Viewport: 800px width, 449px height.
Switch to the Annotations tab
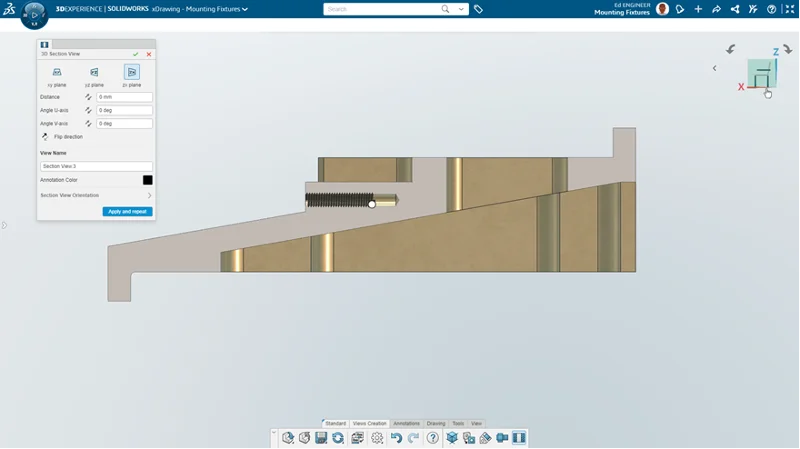(x=406, y=424)
